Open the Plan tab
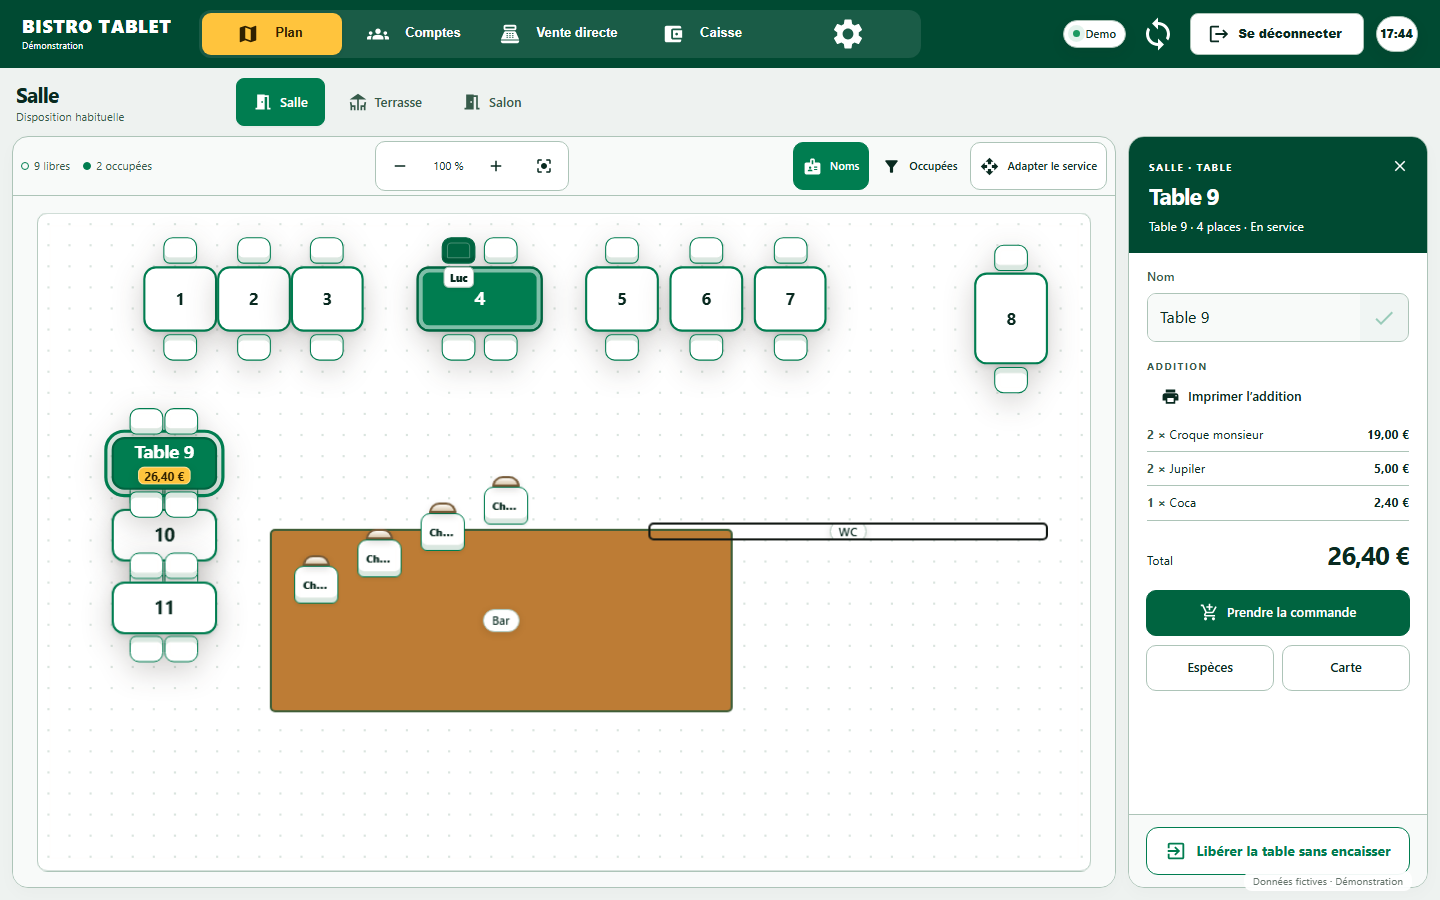 click(x=272, y=33)
